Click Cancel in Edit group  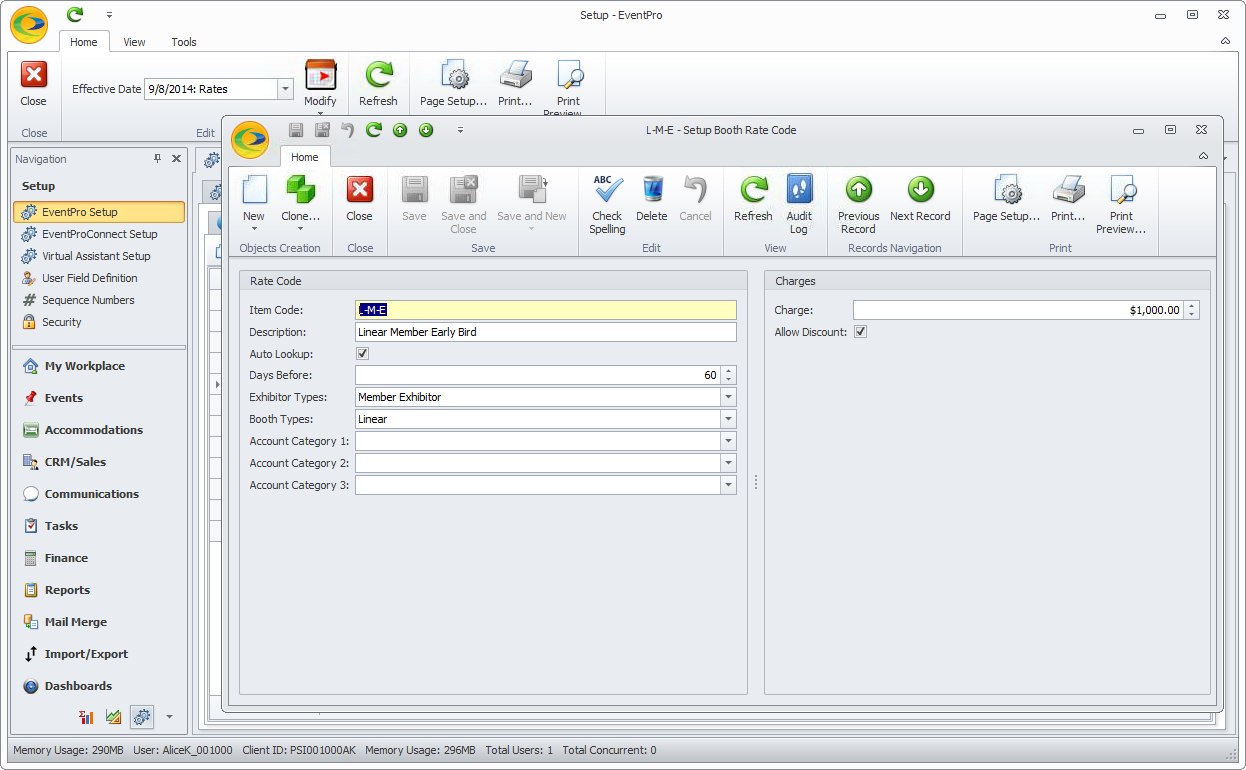click(695, 198)
